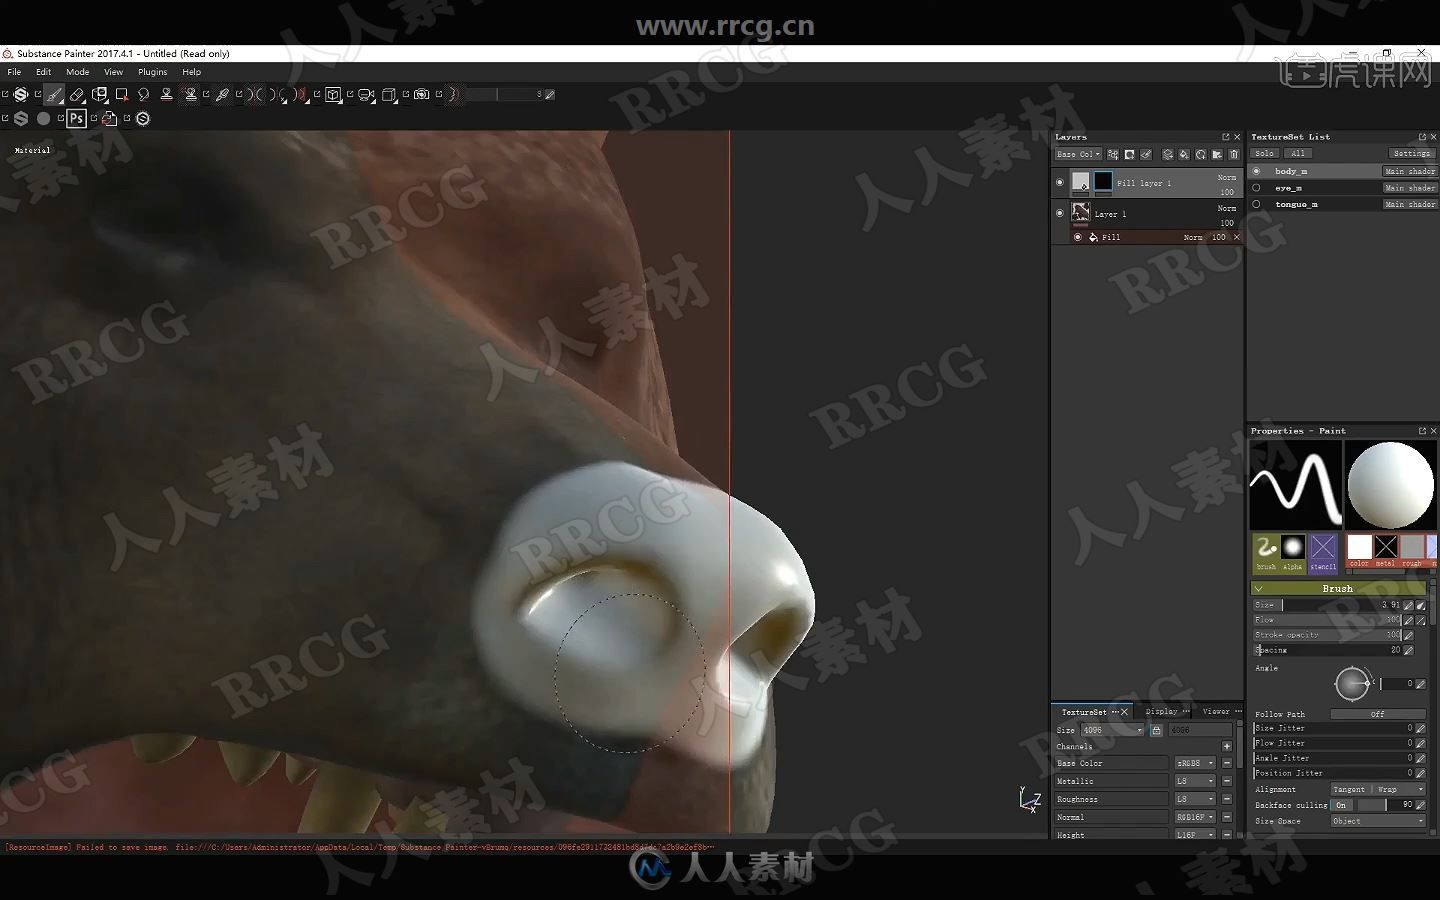Select the eye_m texture set radio

[1257, 187]
